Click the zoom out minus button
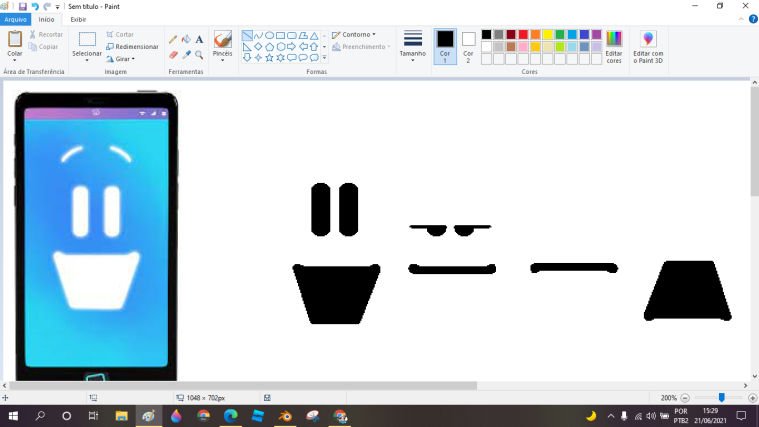The height and width of the screenshot is (427, 759). point(684,398)
